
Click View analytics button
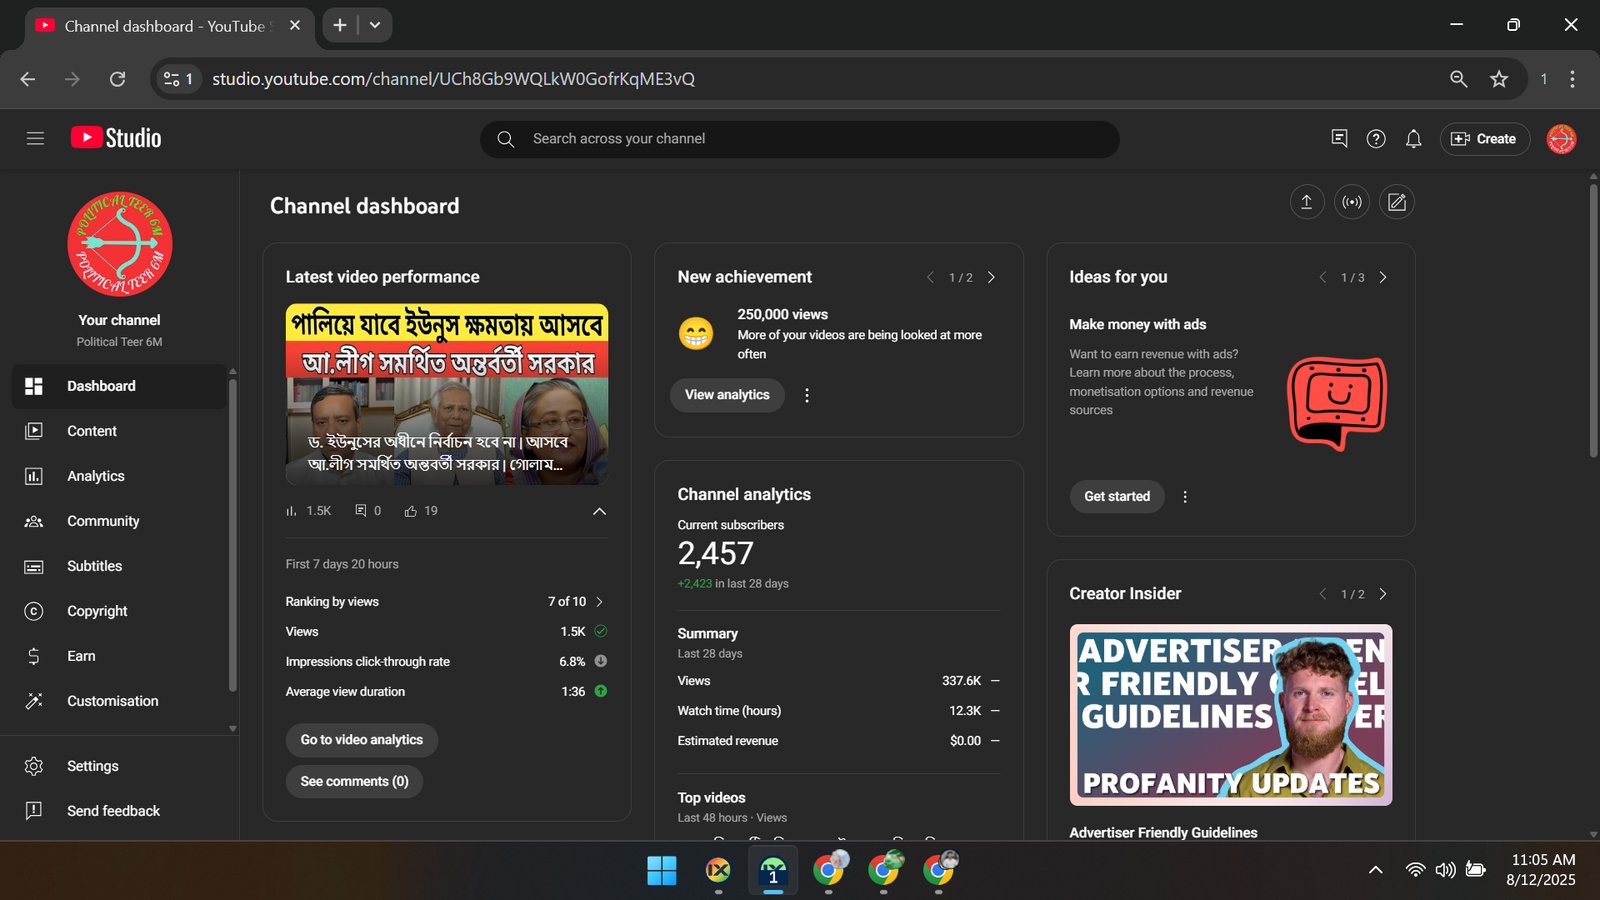click(x=727, y=395)
